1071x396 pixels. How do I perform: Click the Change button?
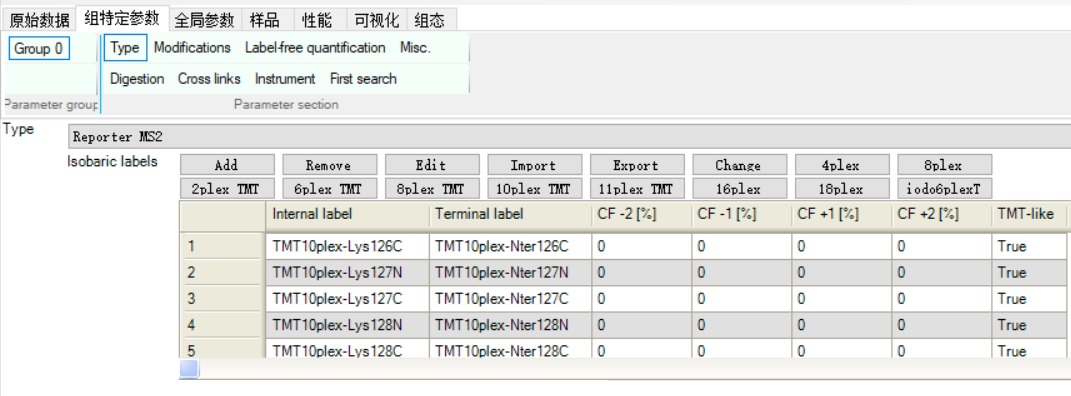(x=739, y=165)
